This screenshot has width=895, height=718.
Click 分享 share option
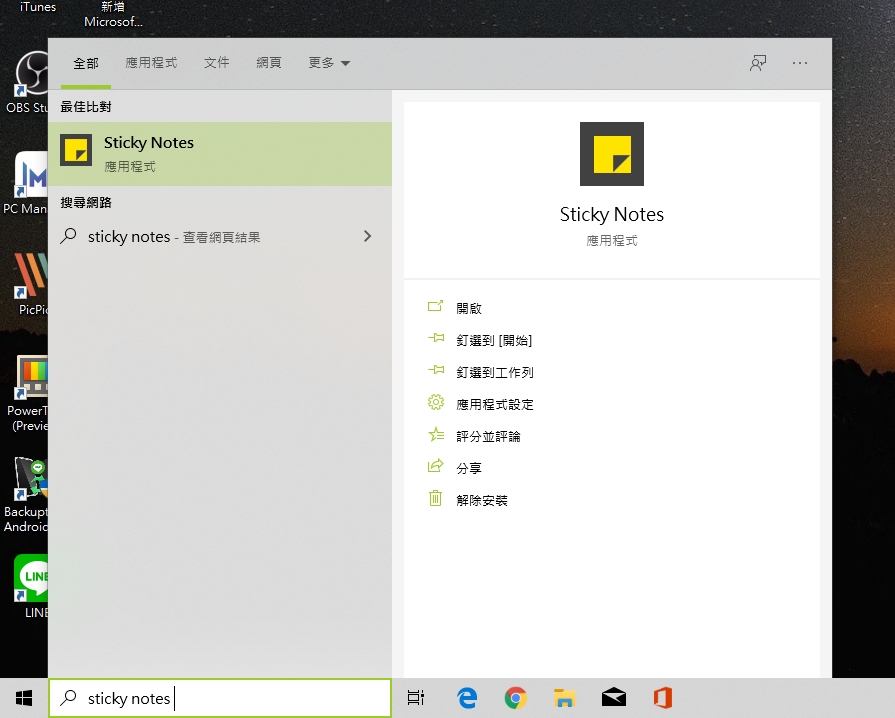pos(469,468)
